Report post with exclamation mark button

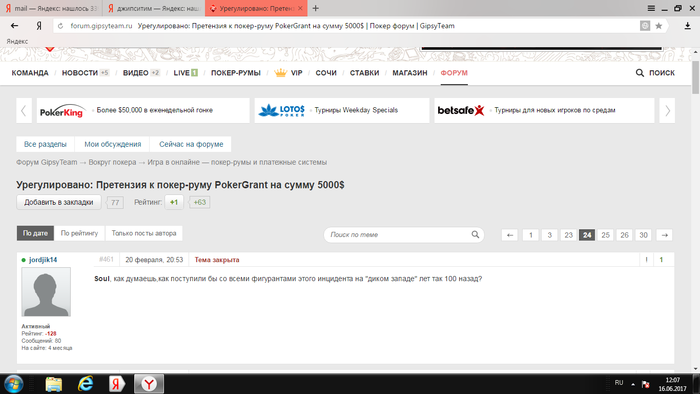pyautogui.click(x=646, y=260)
